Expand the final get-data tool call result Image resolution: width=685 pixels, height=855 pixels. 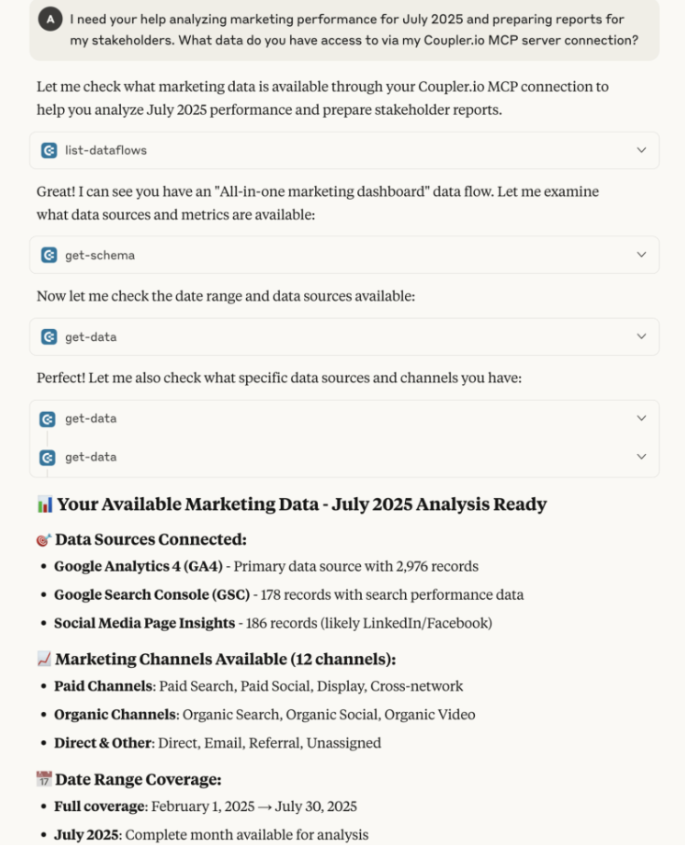click(641, 456)
